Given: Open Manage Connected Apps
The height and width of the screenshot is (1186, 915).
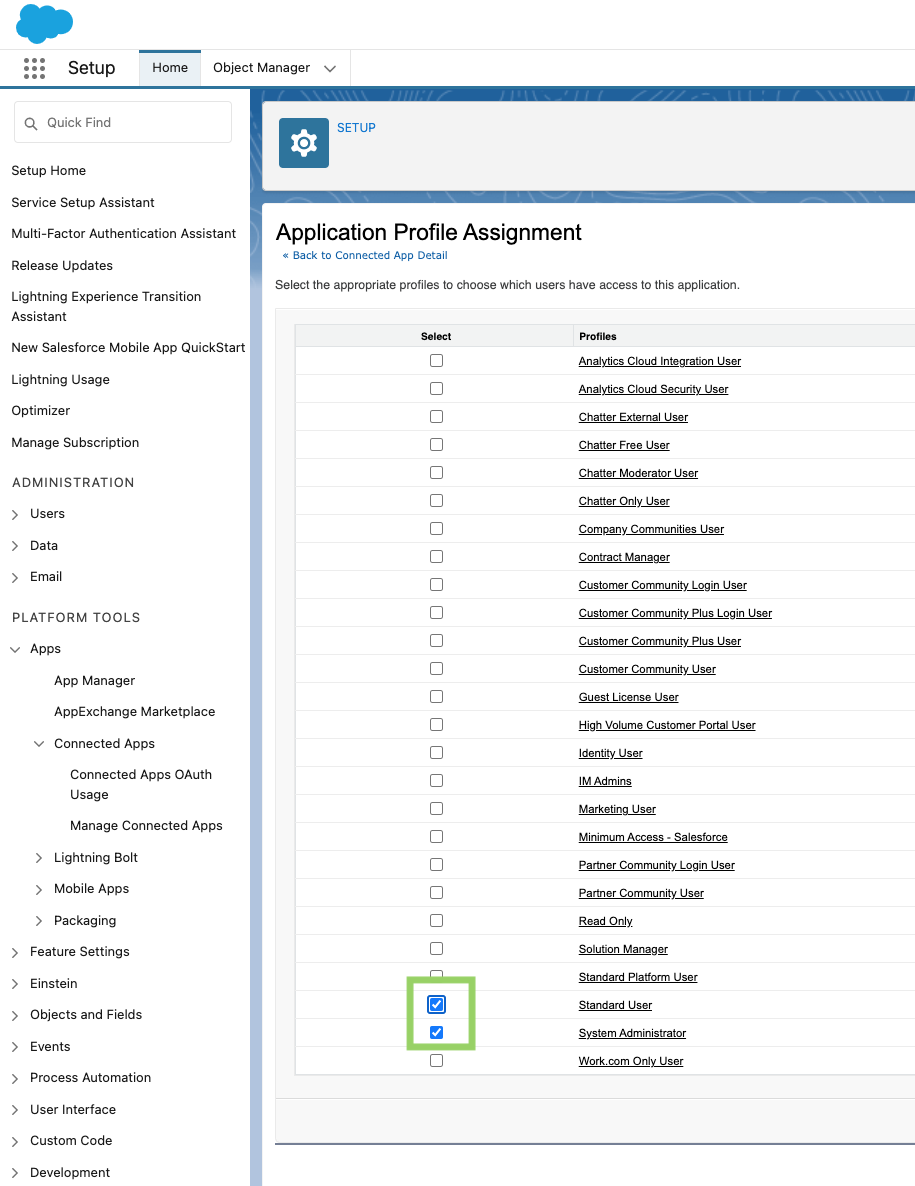Looking at the screenshot, I should (x=146, y=826).
